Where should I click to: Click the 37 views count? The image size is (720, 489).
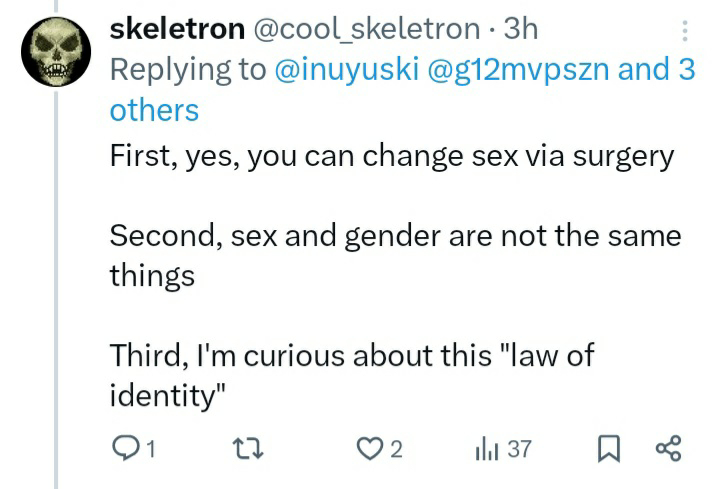point(520,449)
